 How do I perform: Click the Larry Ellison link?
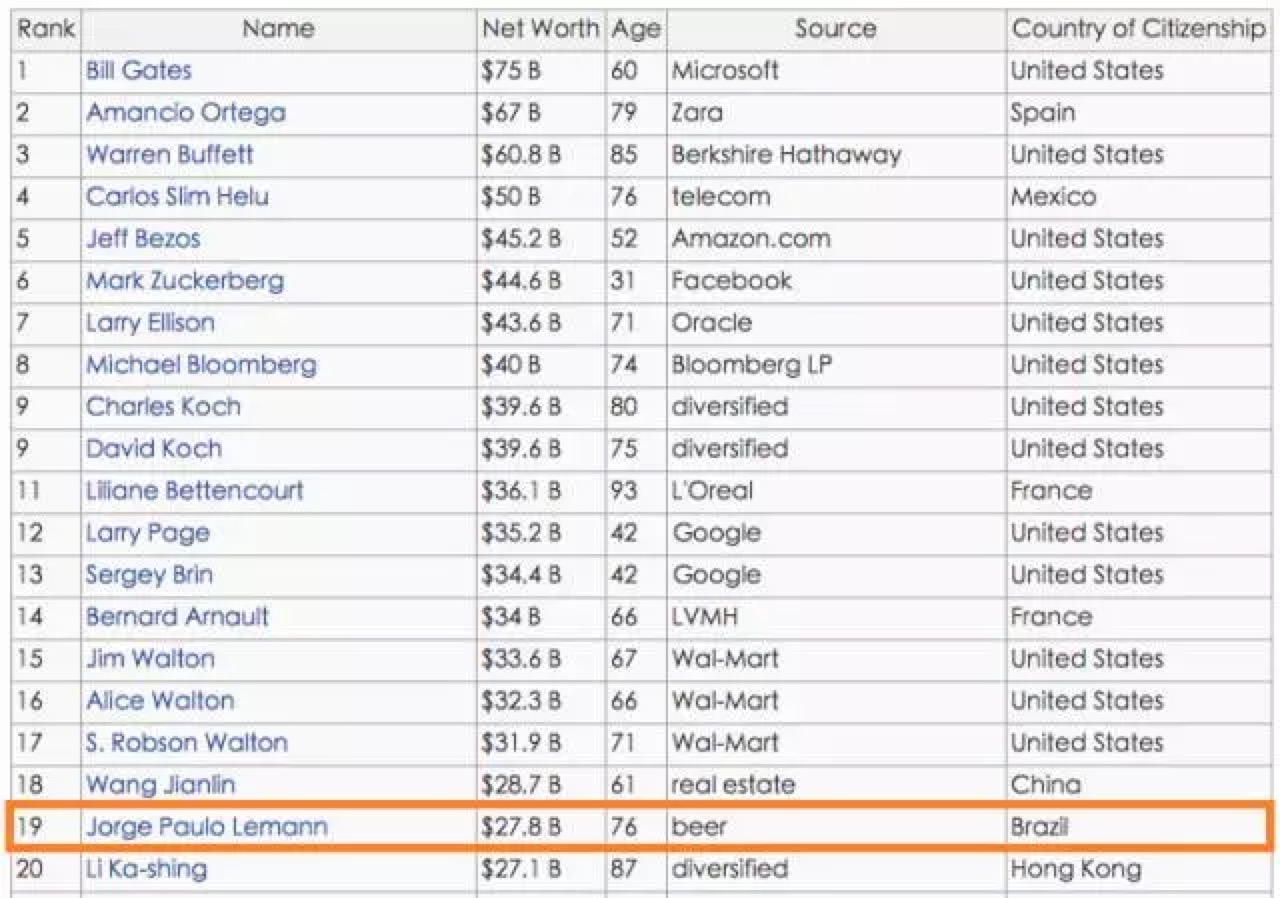(150, 323)
